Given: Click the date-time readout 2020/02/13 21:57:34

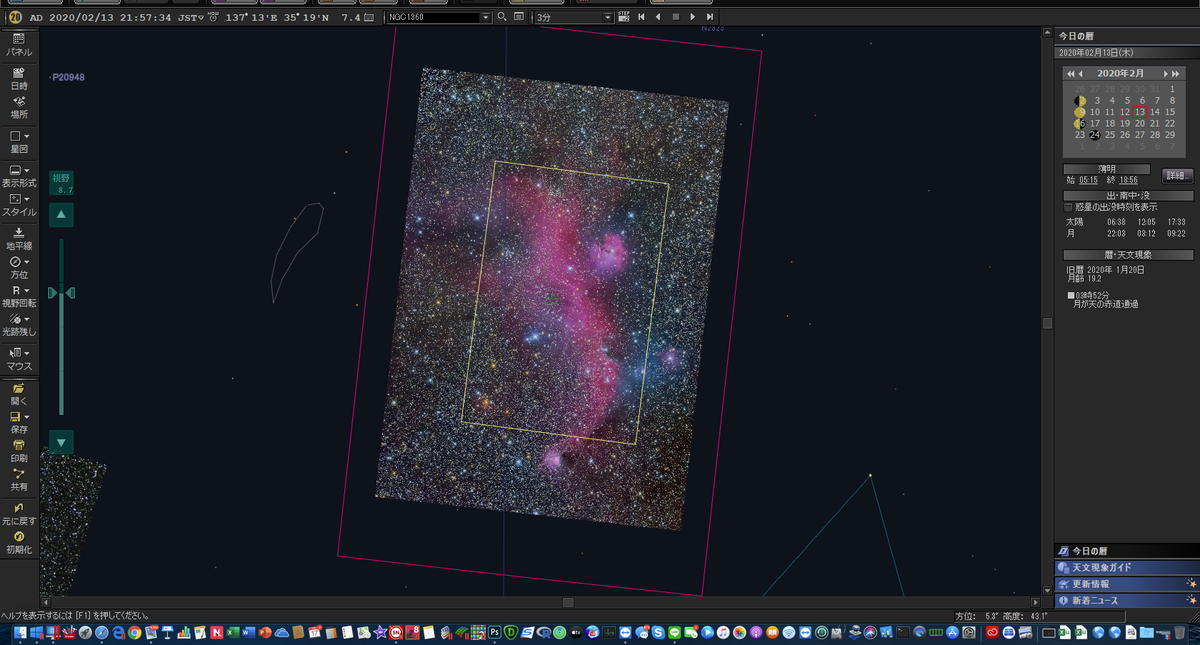Looking at the screenshot, I should pyautogui.click(x=112, y=17).
